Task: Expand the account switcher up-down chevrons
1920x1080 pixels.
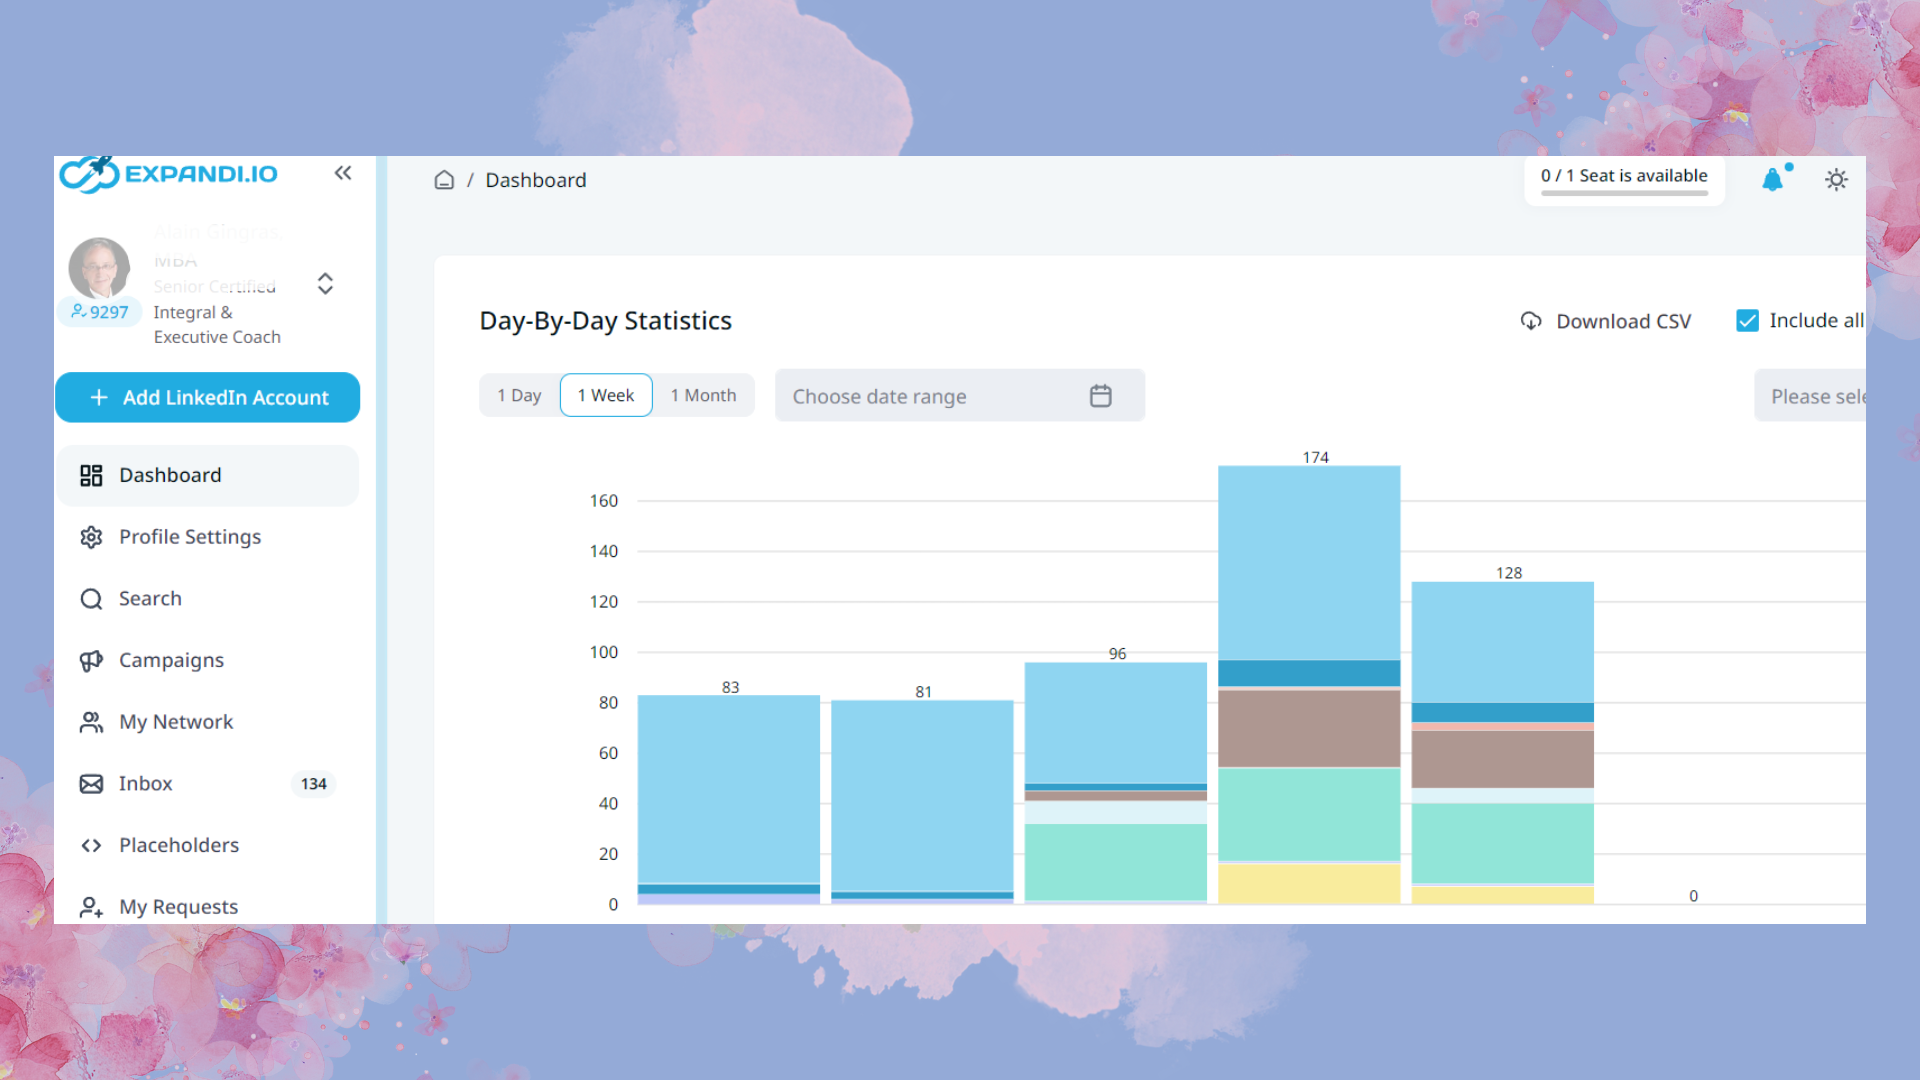Action: (325, 284)
